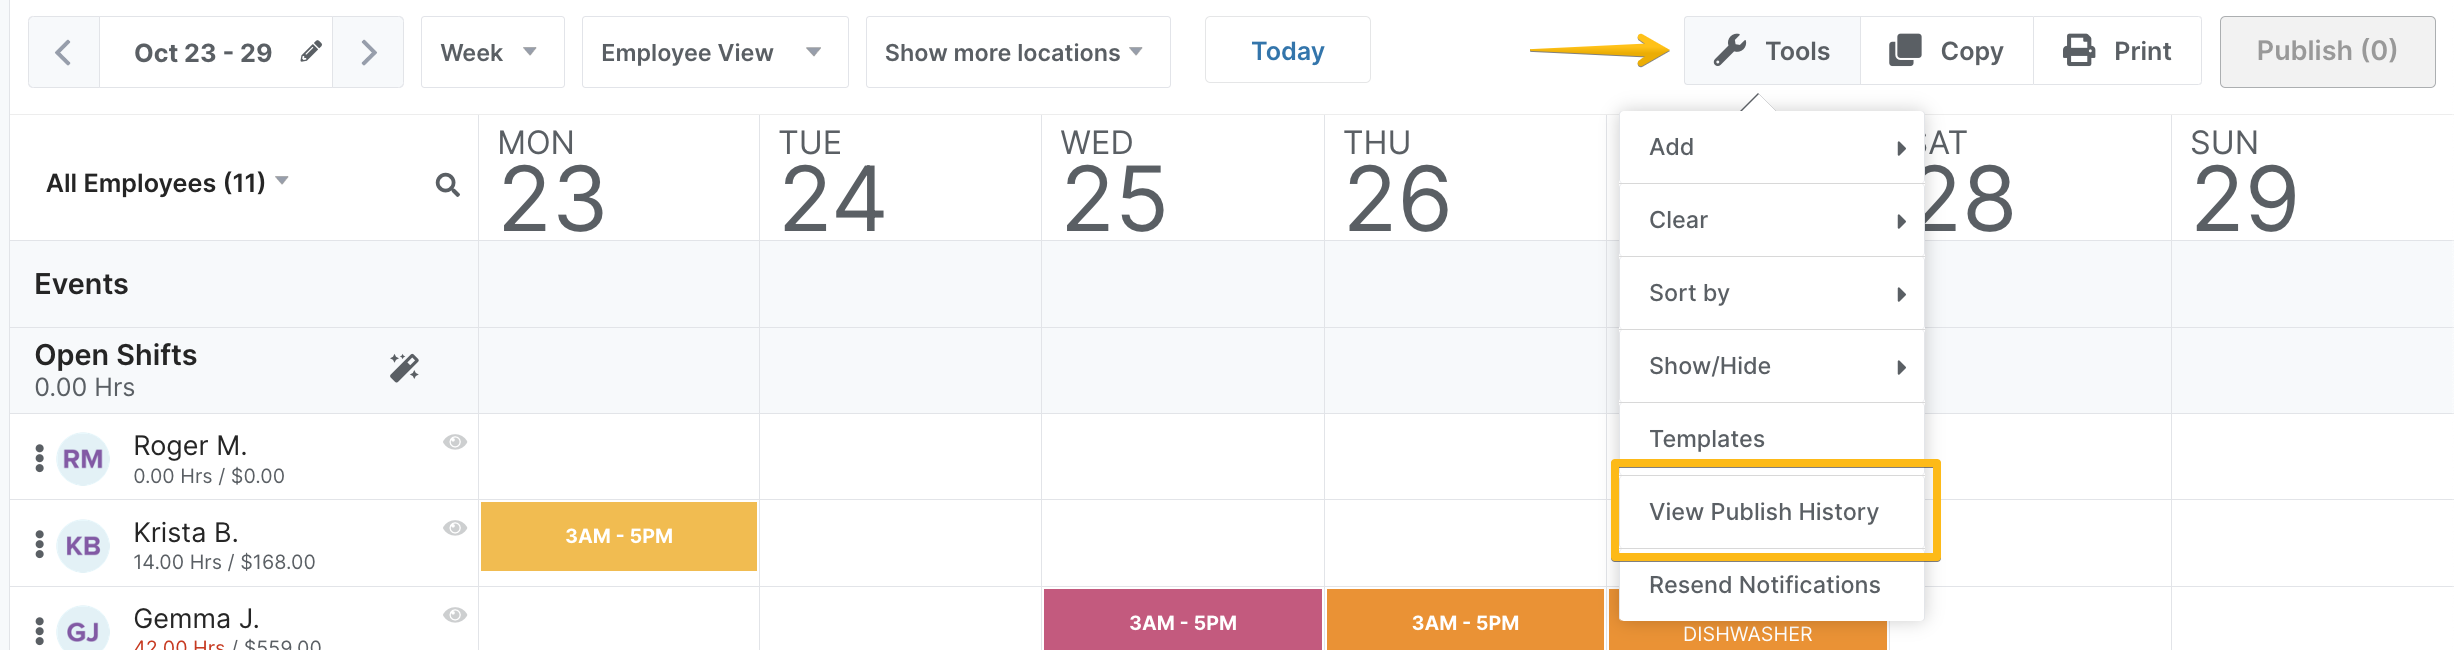Open the Show more locations dropdown

point(1016,52)
